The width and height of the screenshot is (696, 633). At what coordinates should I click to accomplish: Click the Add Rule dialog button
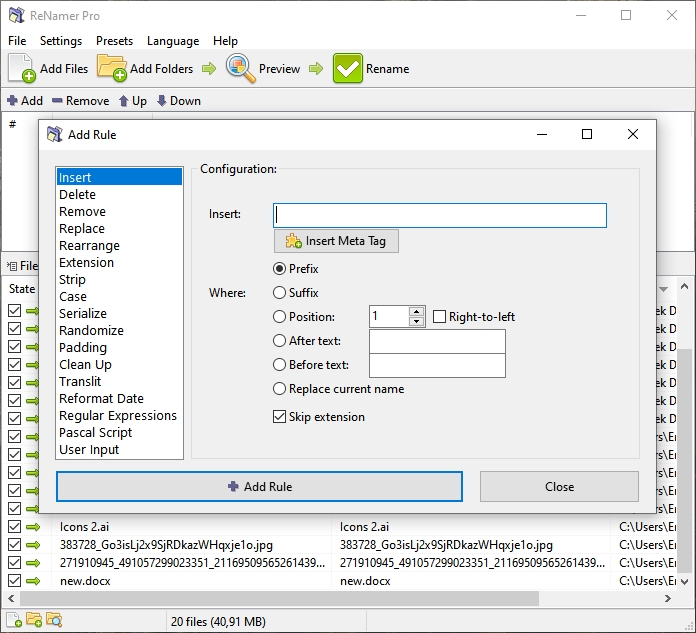tap(259, 487)
